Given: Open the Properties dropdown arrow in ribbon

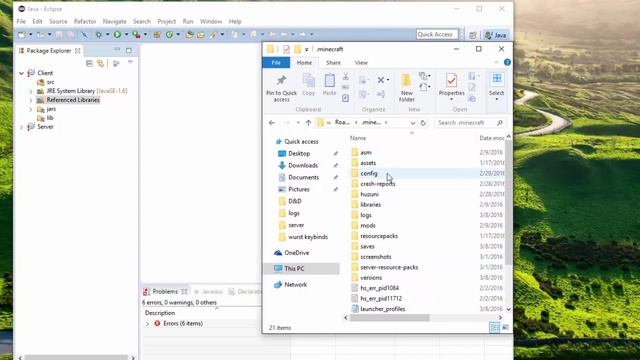Looking at the screenshot, I should click(451, 99).
